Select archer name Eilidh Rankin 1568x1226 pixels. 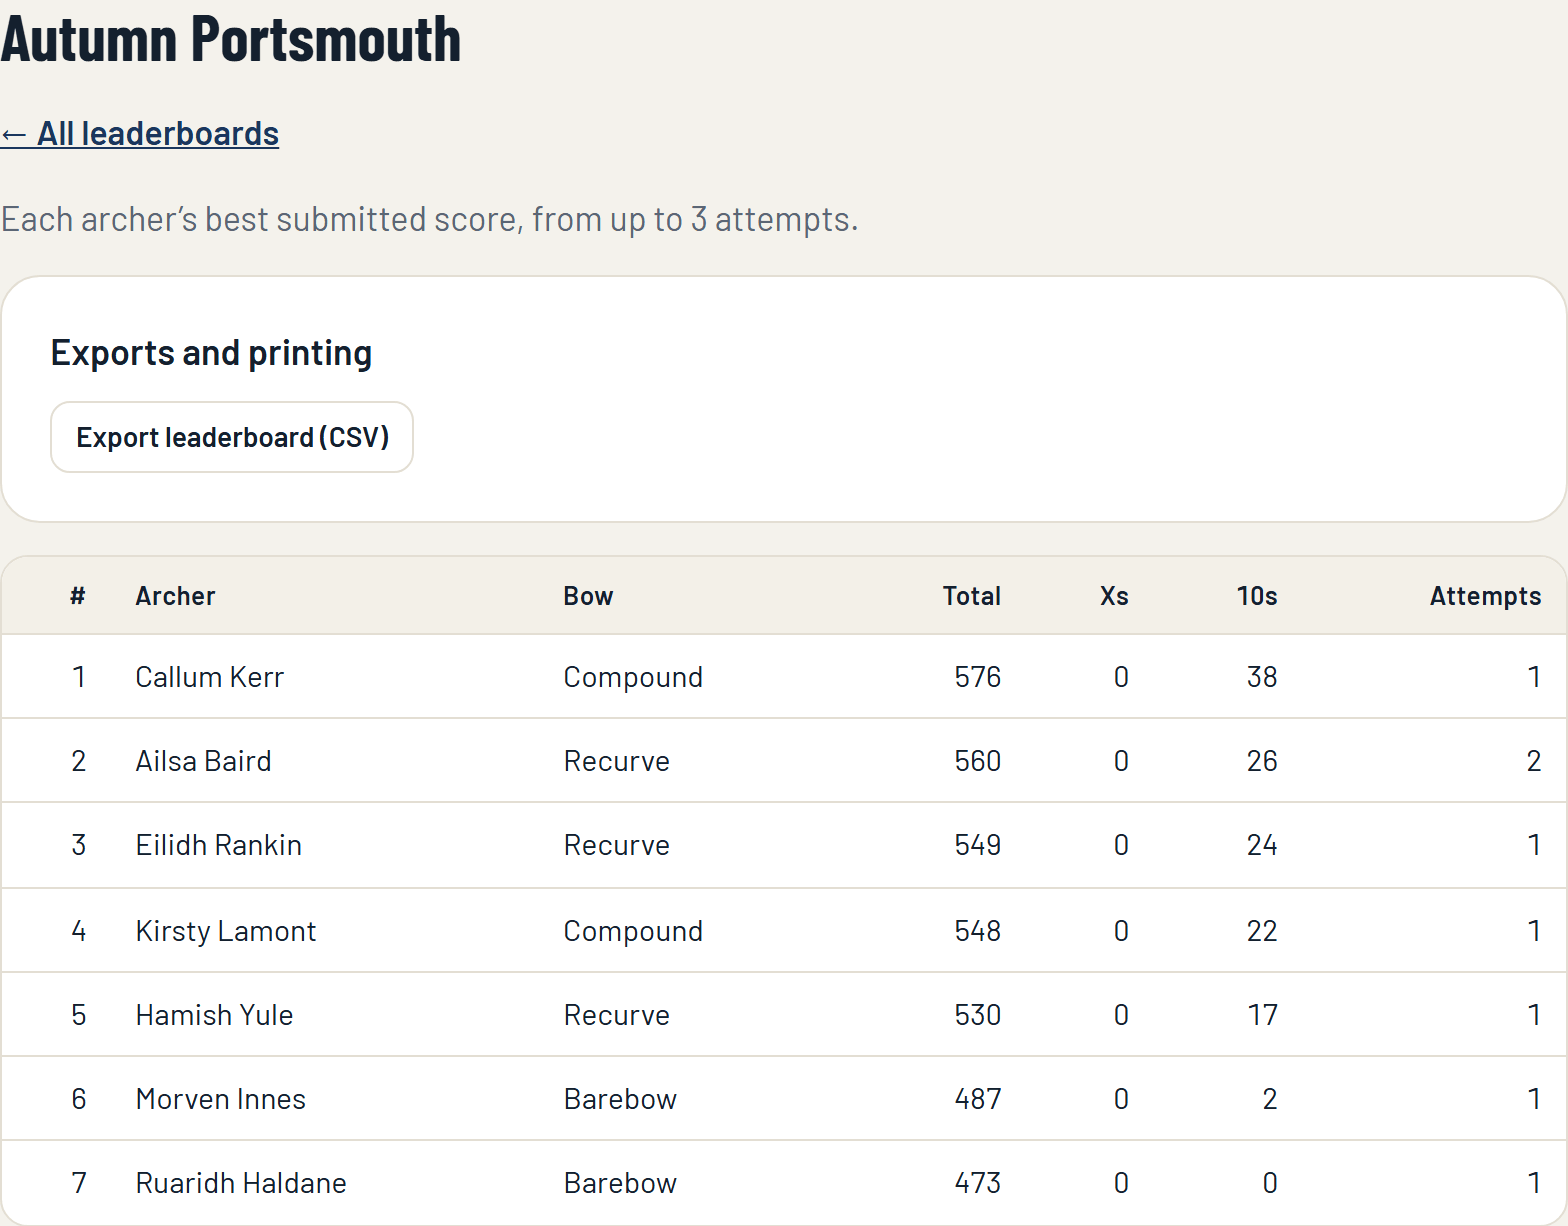point(218,845)
